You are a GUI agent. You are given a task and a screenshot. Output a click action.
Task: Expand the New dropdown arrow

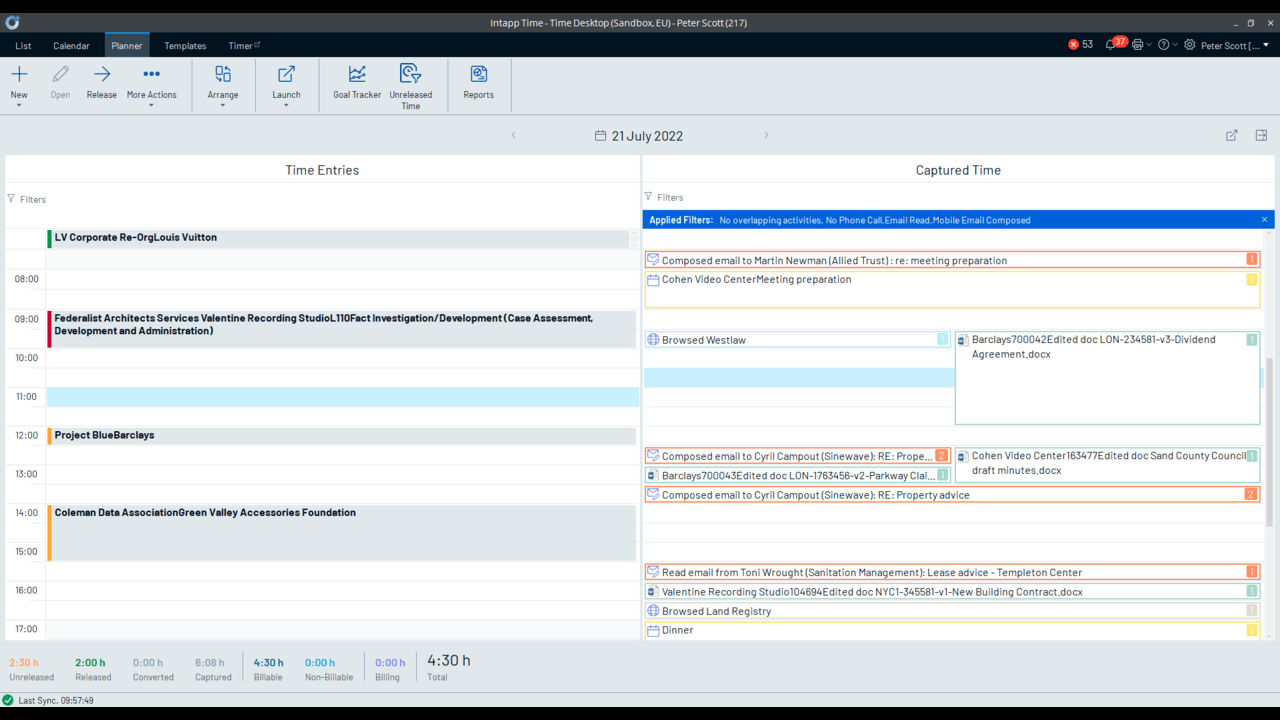click(19, 105)
